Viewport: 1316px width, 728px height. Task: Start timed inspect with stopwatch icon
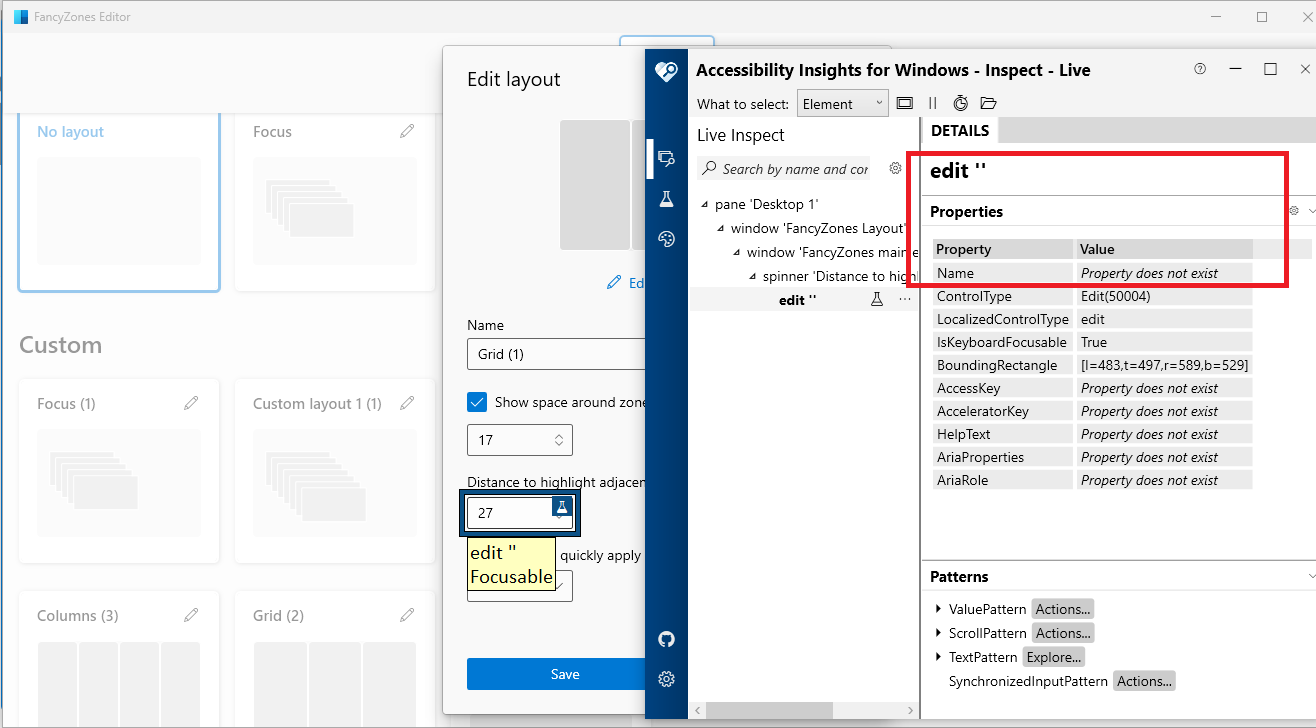[x=960, y=103]
